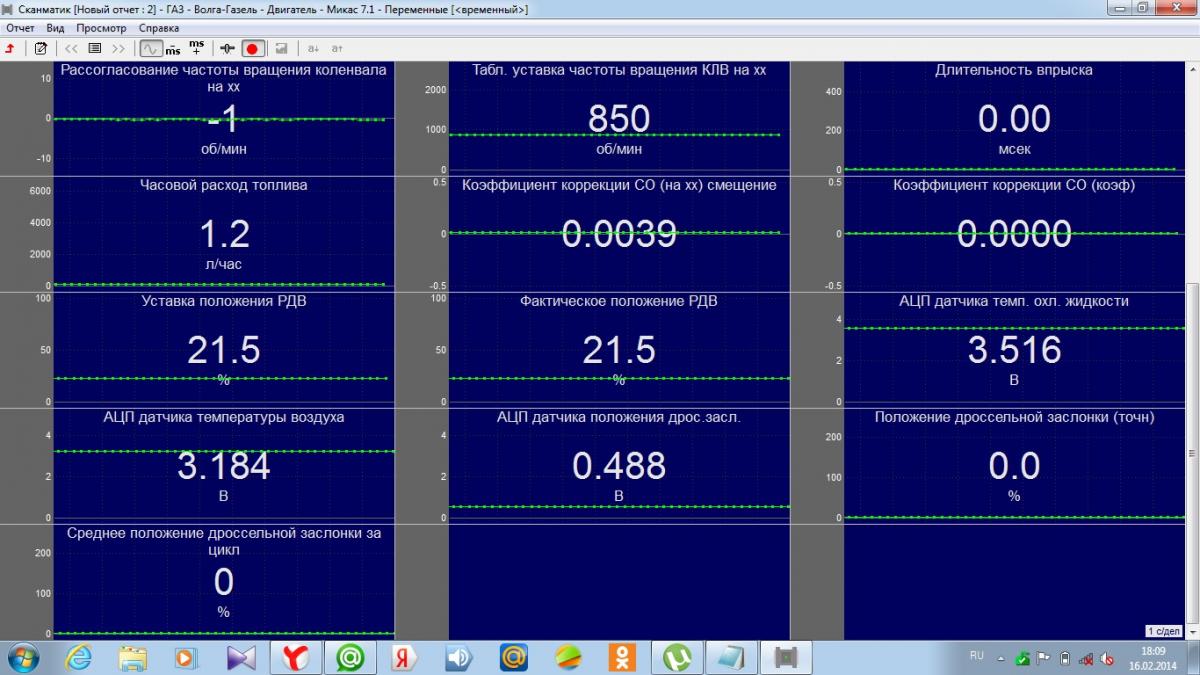This screenshot has width=1200, height=675.
Task: Click the grayed save chart icon
Action: pos(281,48)
